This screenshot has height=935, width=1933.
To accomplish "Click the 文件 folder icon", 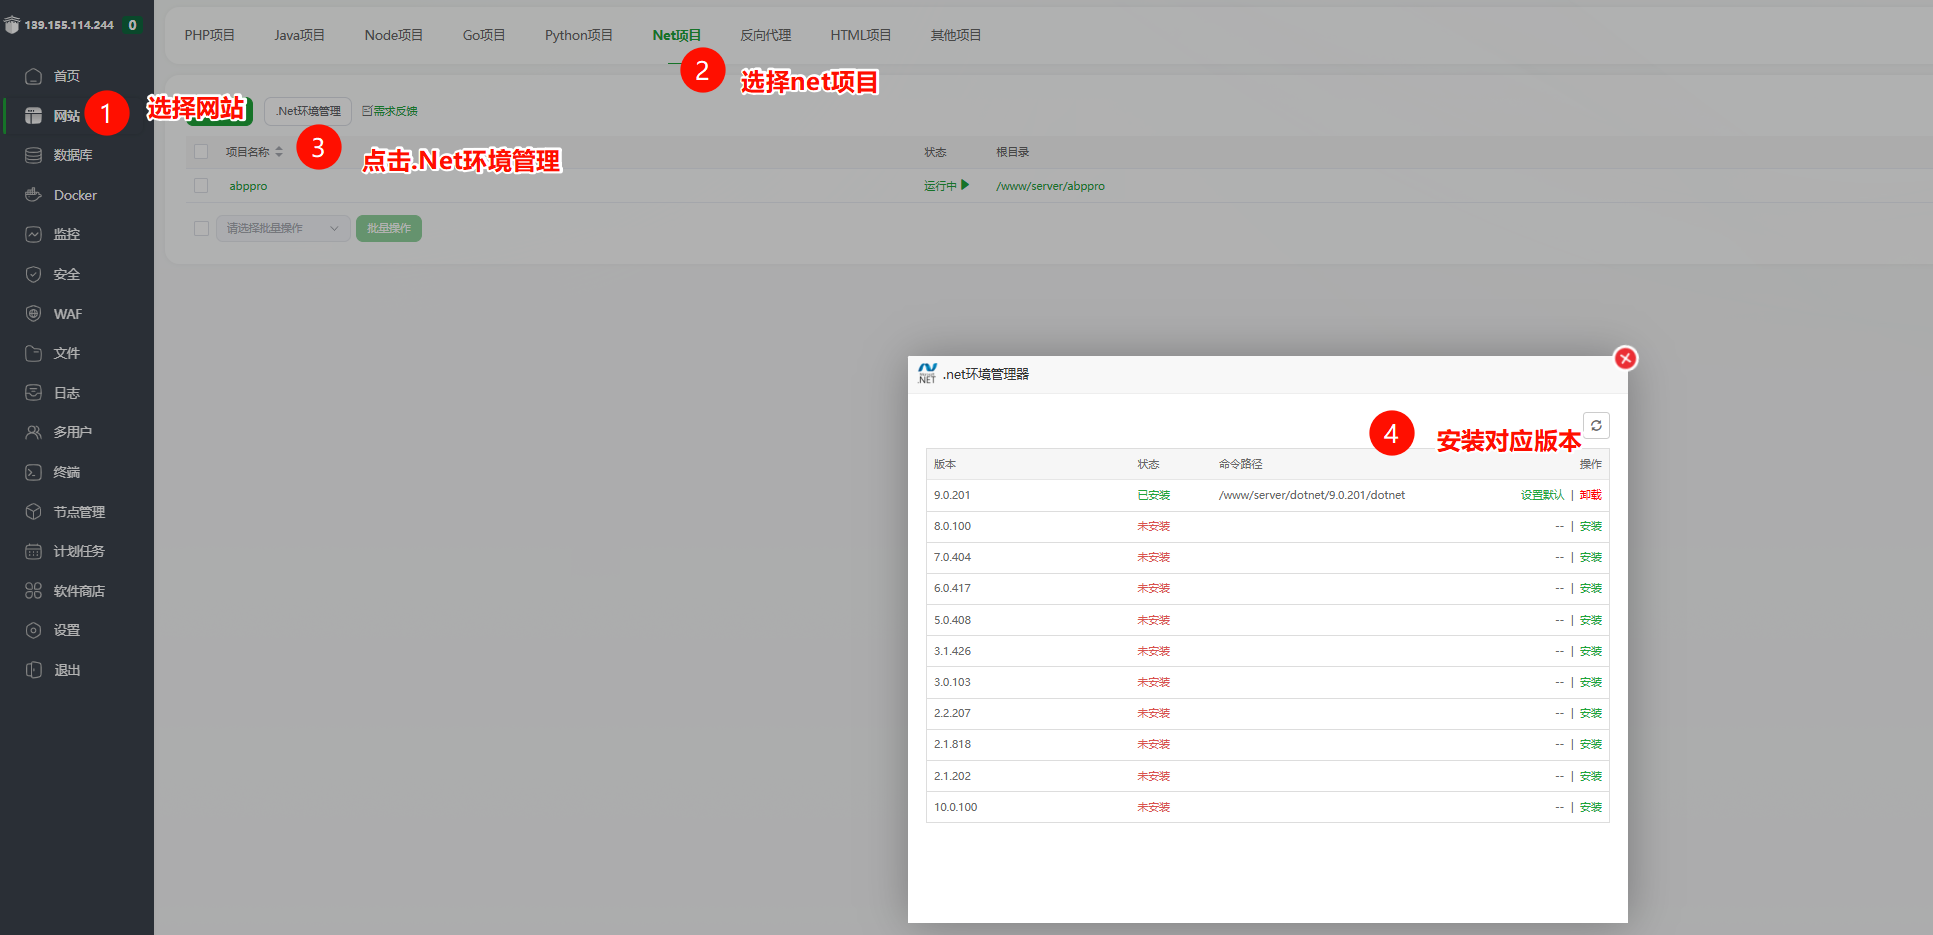I will click(x=33, y=353).
